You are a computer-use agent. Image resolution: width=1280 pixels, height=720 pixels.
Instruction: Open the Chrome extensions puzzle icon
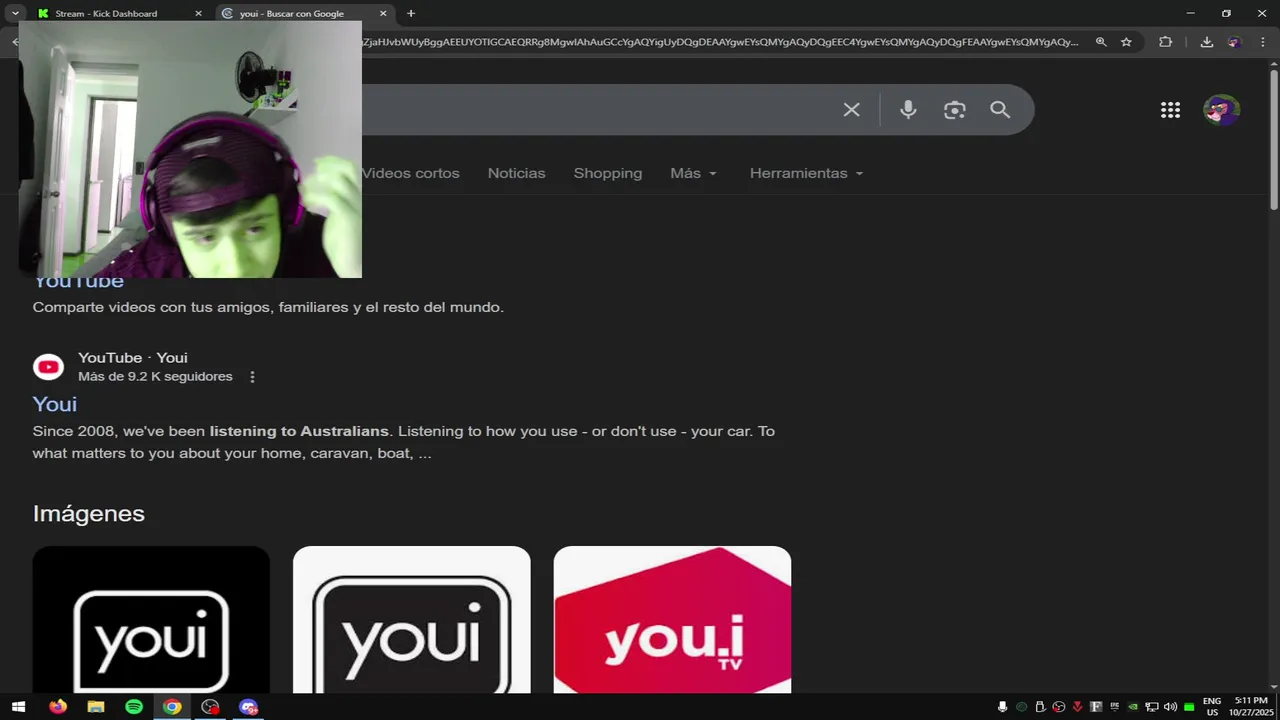1165,42
